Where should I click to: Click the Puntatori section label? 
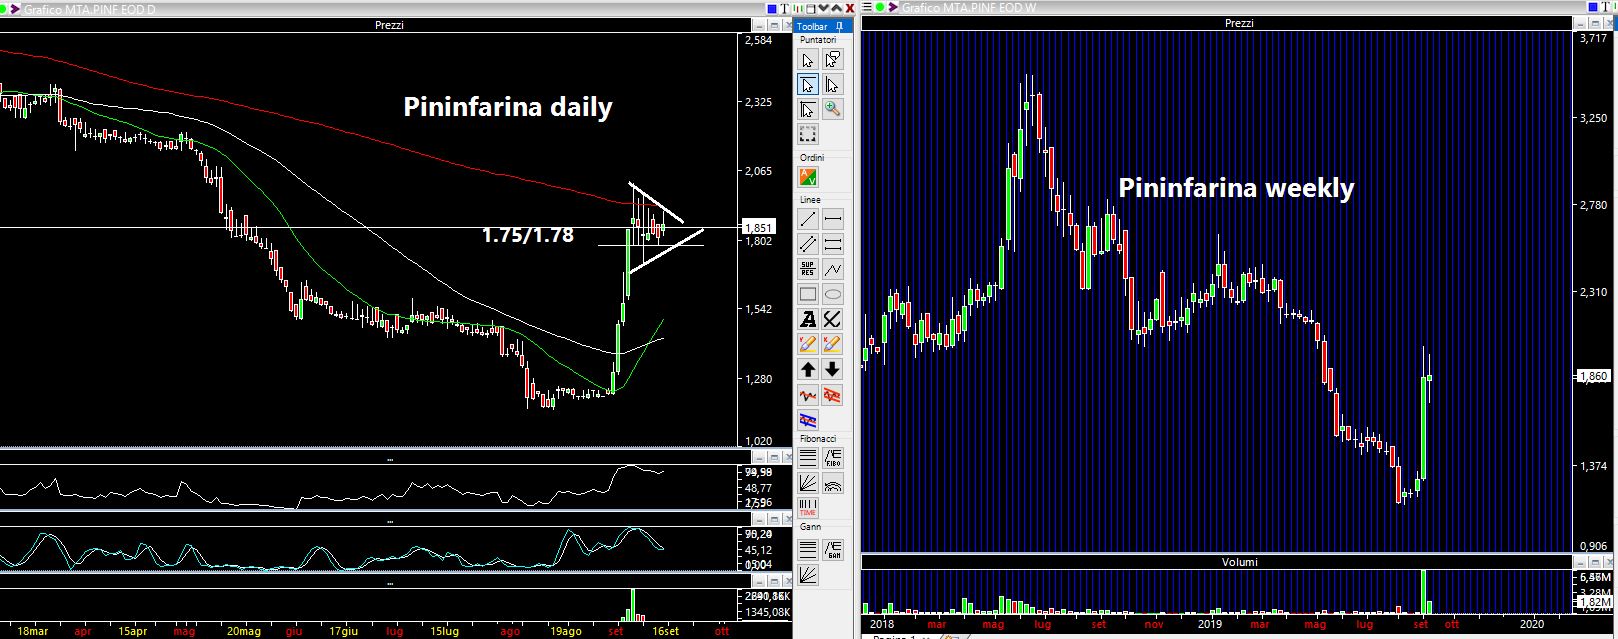point(818,40)
